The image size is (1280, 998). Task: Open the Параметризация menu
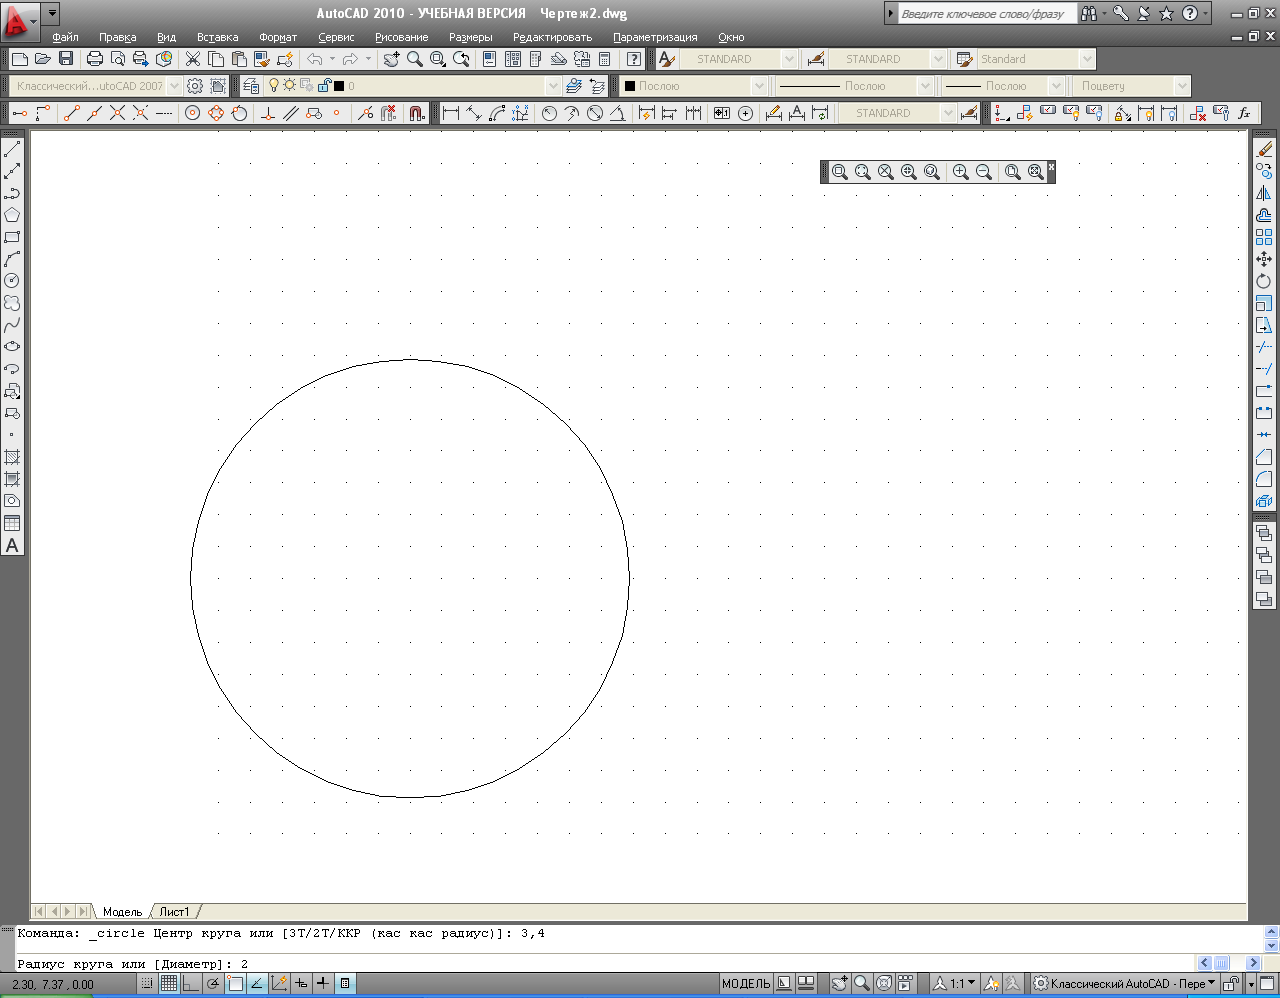click(x=655, y=37)
